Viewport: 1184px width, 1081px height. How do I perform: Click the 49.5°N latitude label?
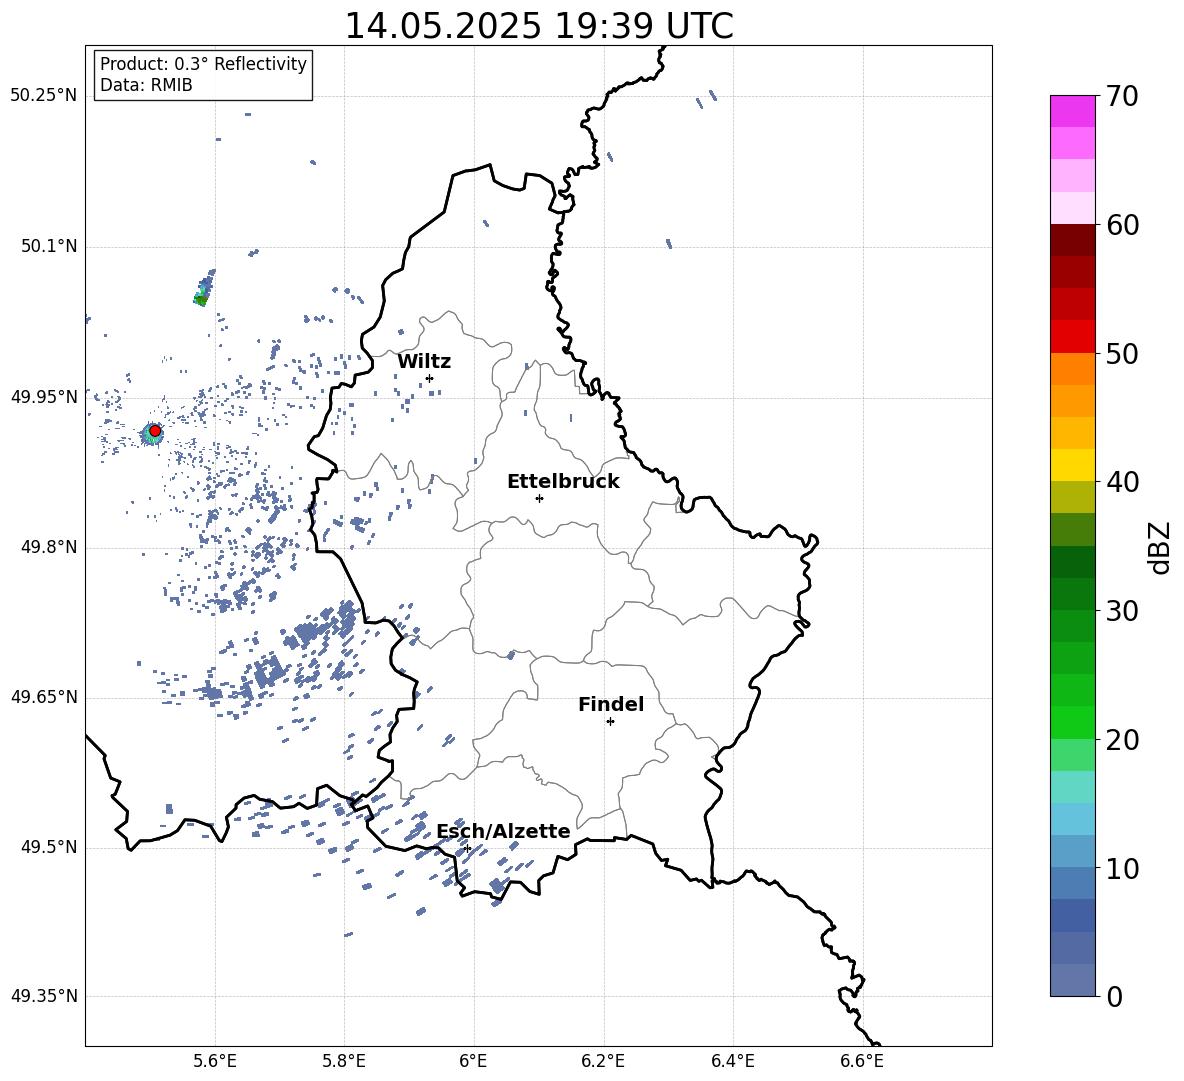[x=49, y=848]
